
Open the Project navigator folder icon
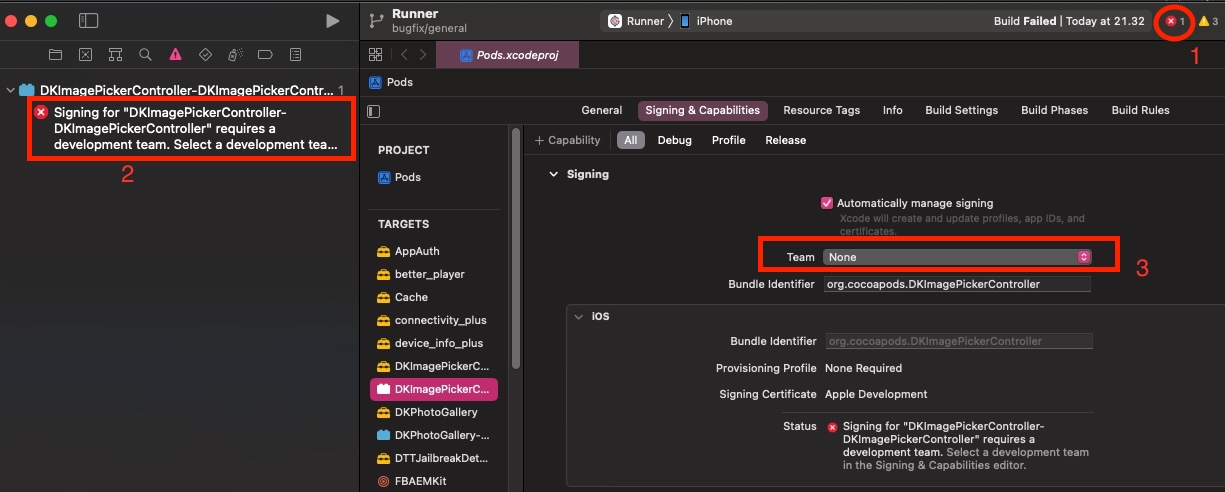[x=55, y=54]
